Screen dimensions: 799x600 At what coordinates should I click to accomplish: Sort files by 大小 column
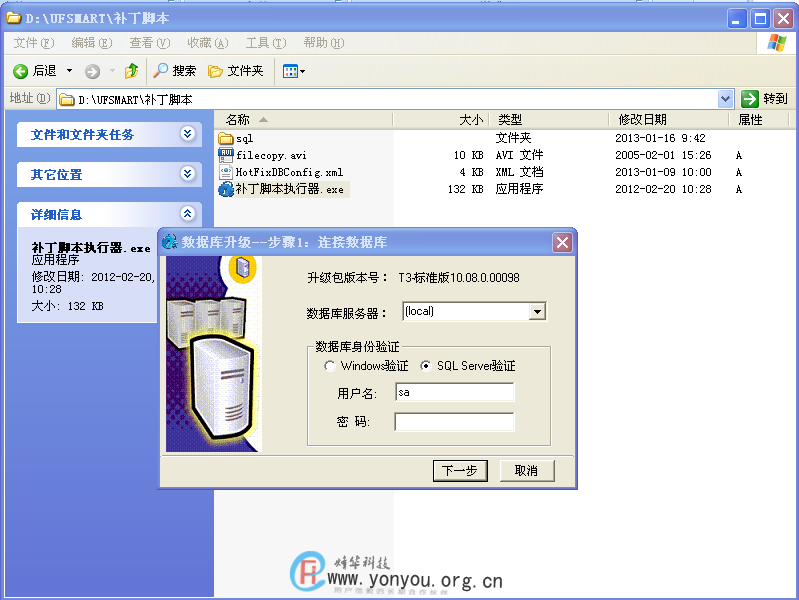(x=441, y=120)
